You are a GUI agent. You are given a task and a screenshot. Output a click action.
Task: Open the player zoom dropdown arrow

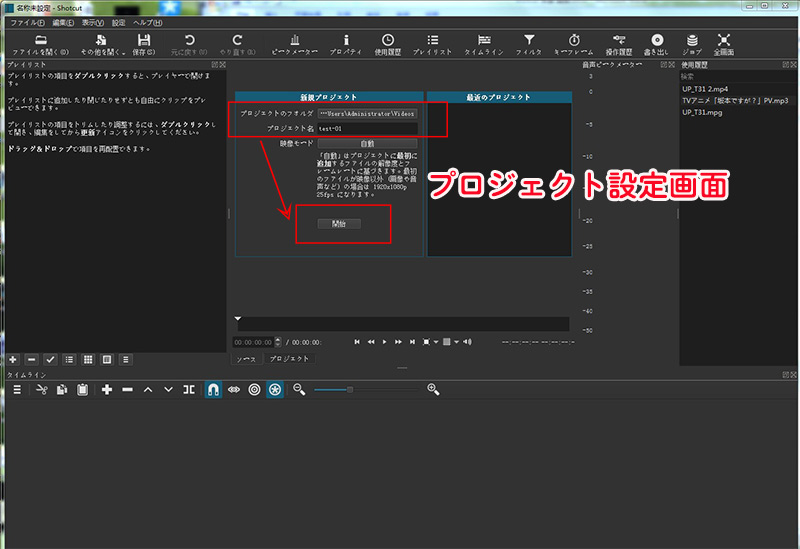[436, 342]
